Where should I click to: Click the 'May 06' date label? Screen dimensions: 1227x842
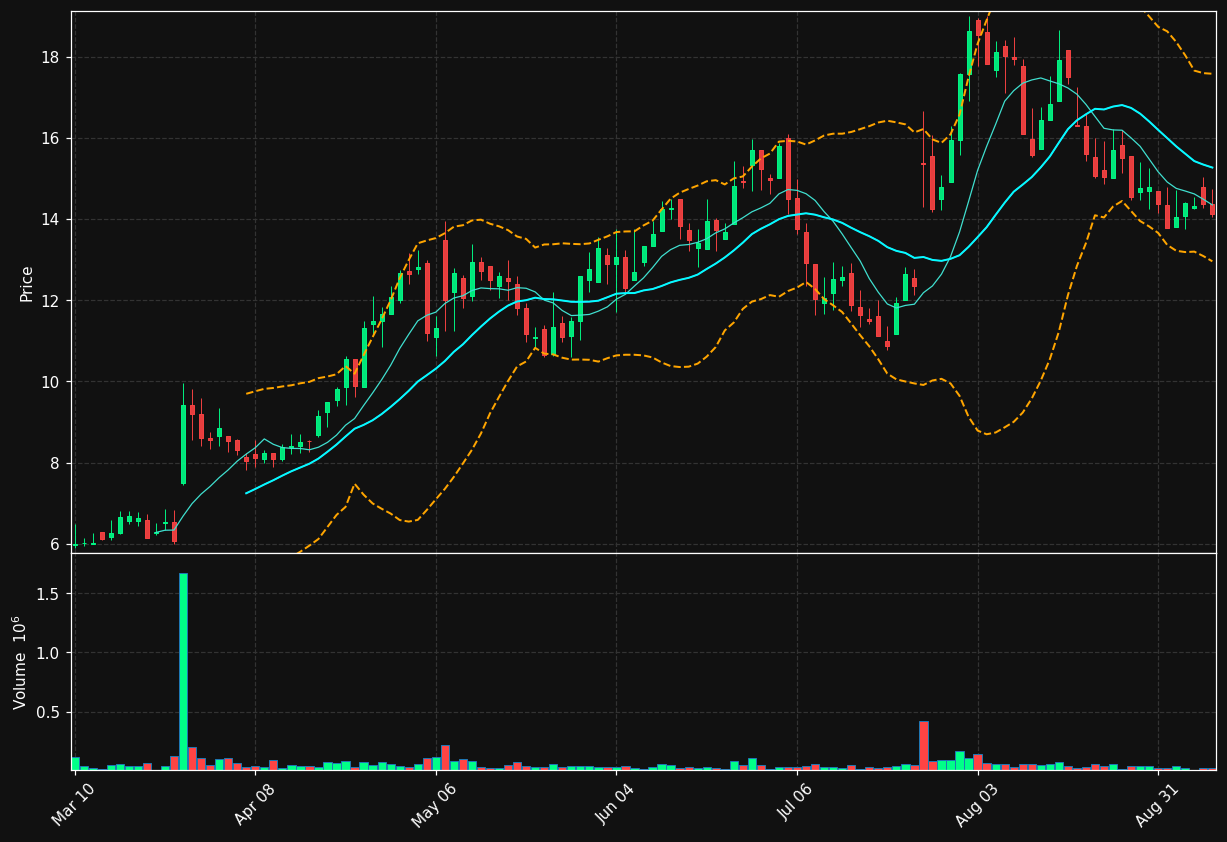433,804
